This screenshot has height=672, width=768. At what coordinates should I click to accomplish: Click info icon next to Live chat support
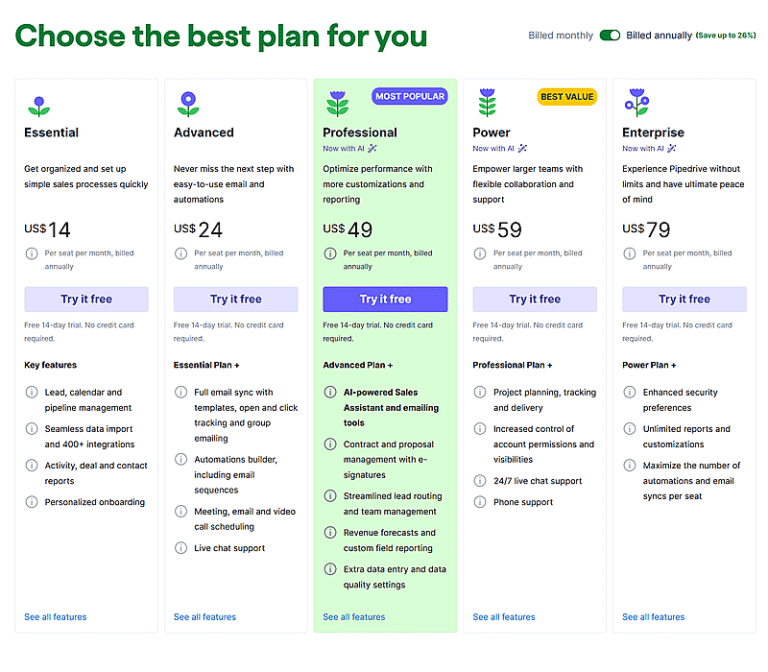pos(181,548)
